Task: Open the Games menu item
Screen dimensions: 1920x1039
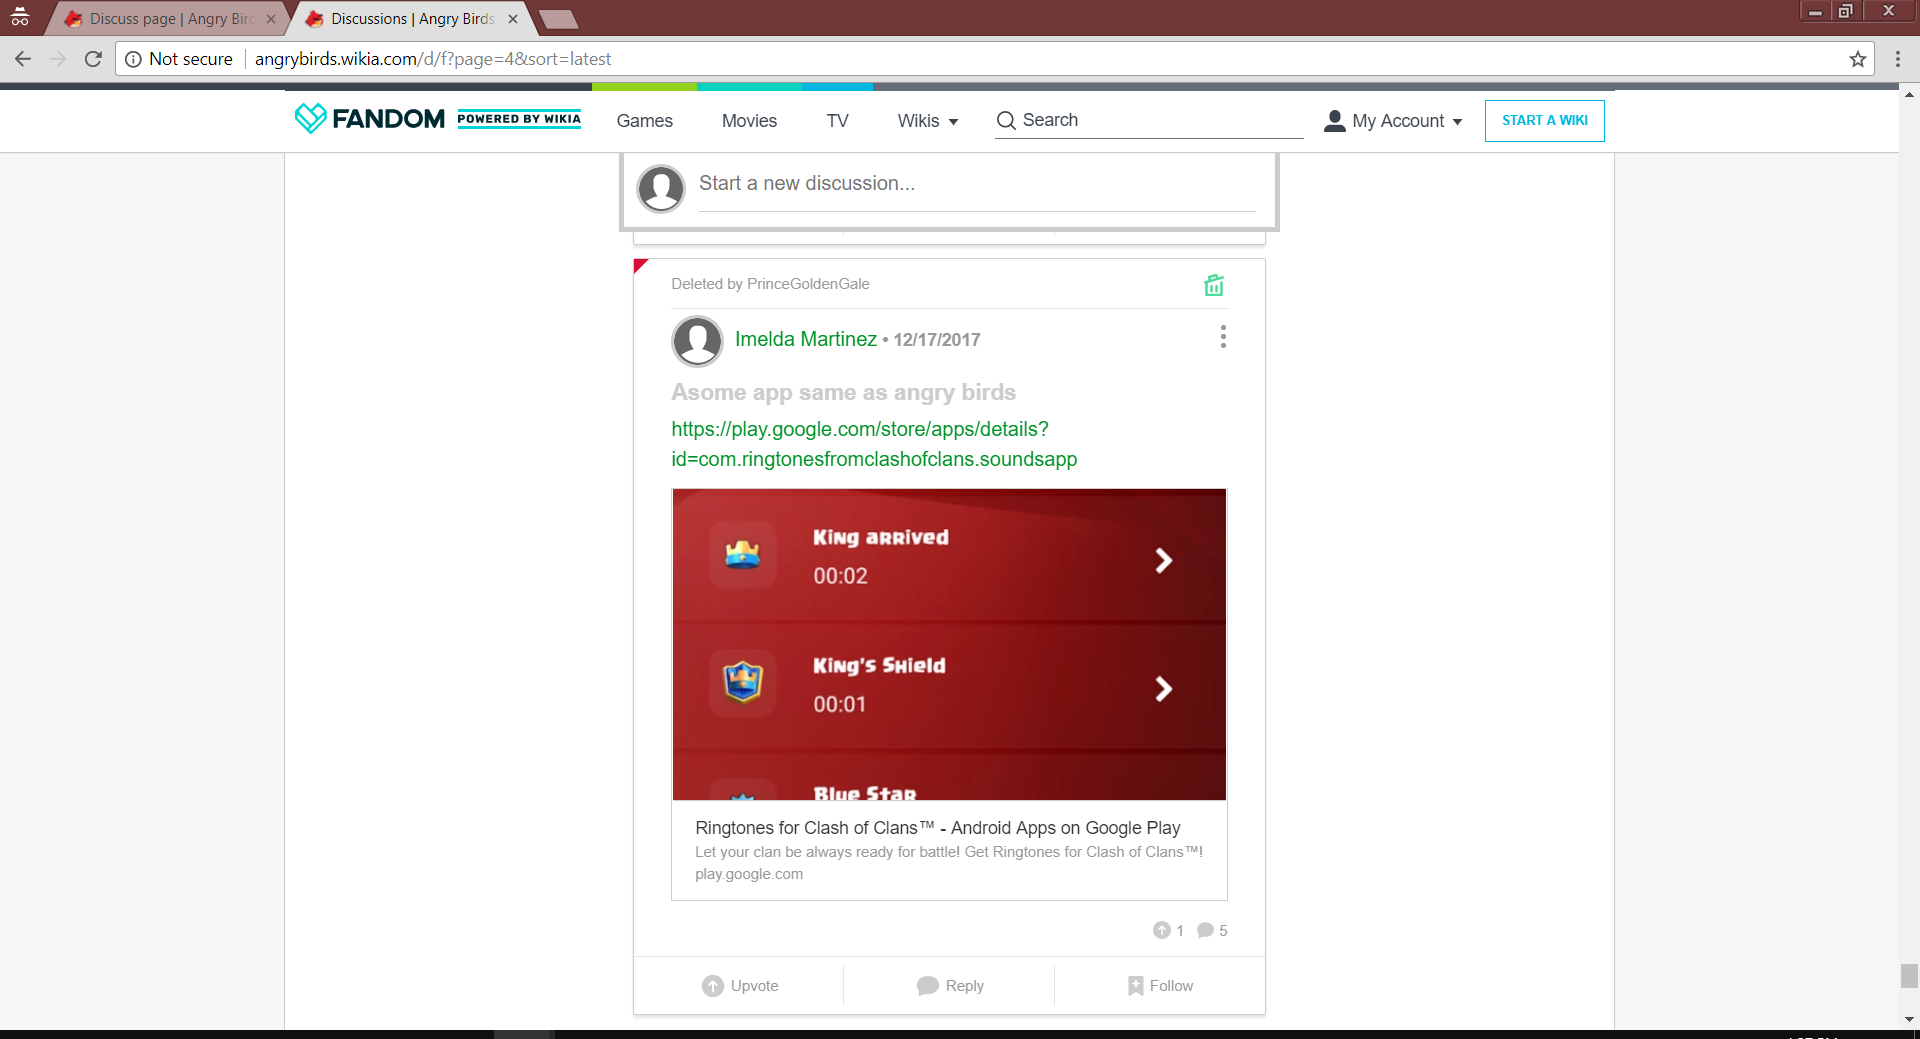Action: tap(644, 121)
